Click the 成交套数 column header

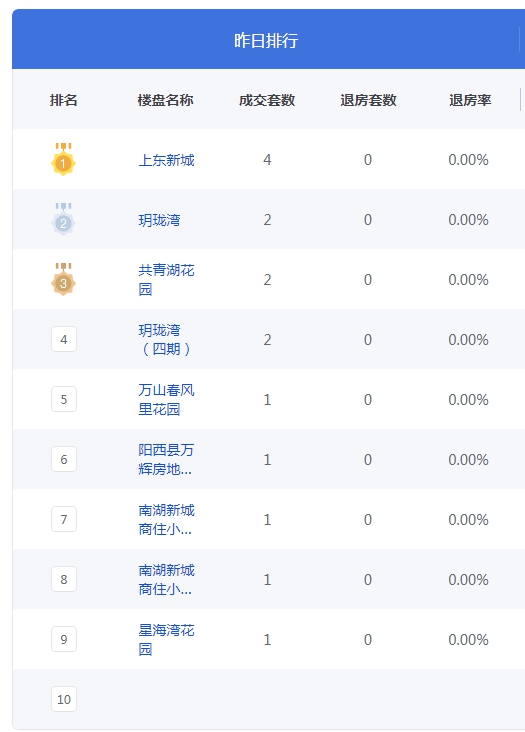coord(267,100)
